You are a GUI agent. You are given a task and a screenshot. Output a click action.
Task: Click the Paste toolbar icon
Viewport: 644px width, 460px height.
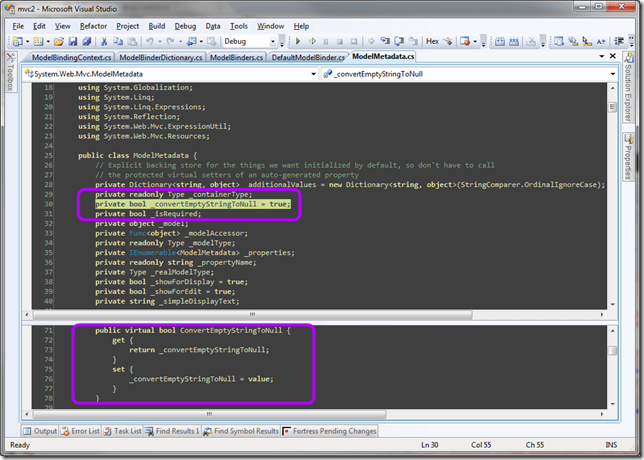point(132,41)
